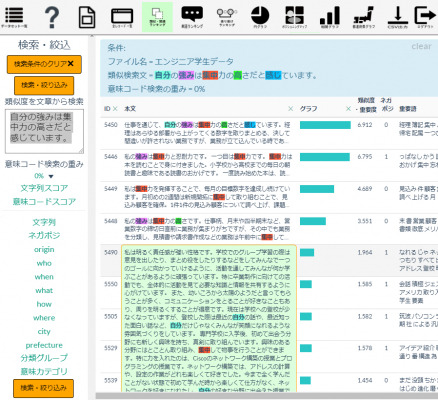
Task: Open the positioning map icon
Action: [x=294, y=17]
